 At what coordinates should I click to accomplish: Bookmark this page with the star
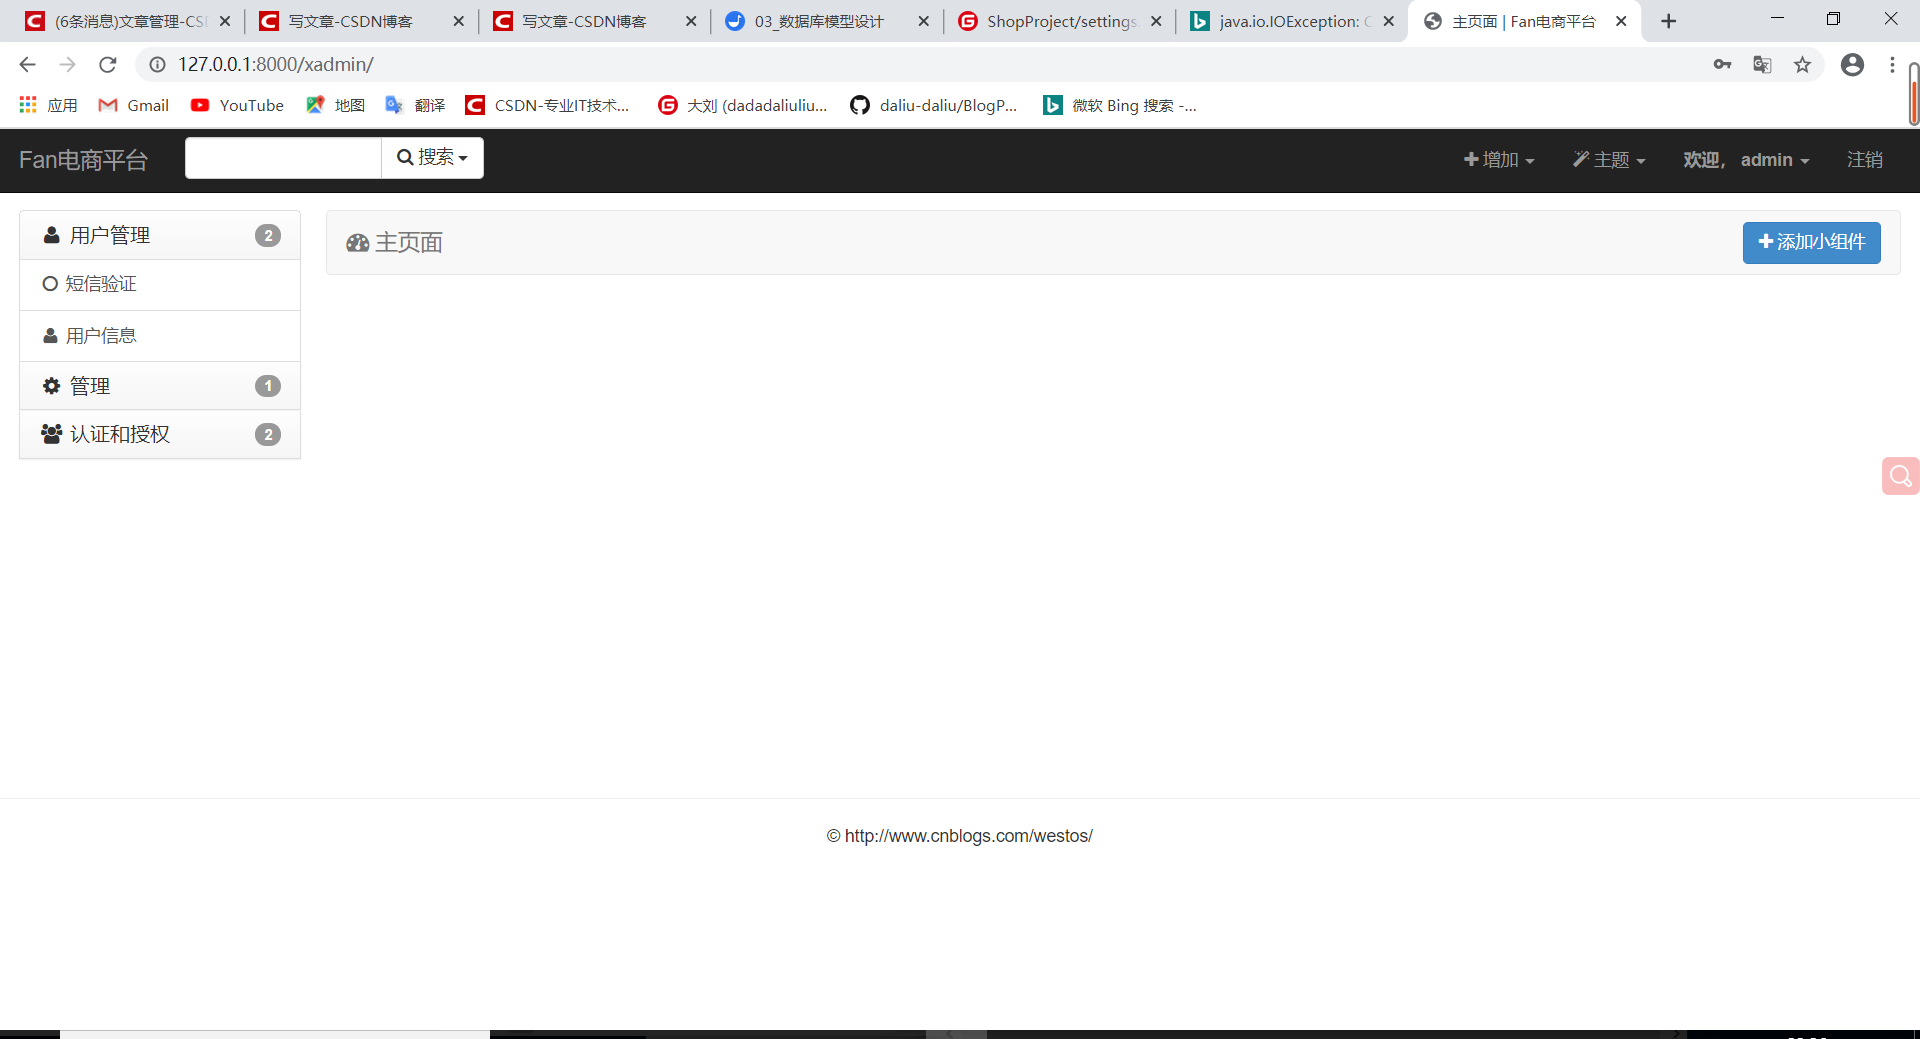point(1802,65)
